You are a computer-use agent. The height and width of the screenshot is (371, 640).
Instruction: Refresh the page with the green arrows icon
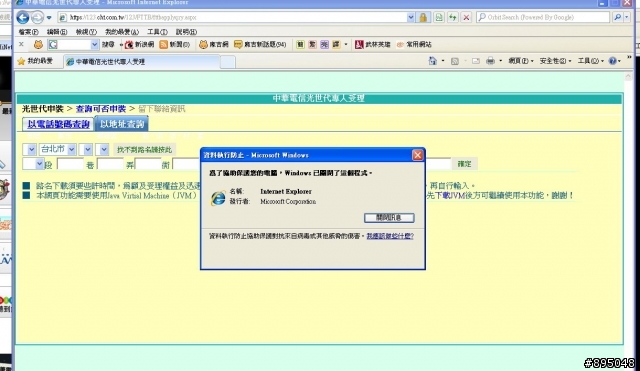[453, 17]
